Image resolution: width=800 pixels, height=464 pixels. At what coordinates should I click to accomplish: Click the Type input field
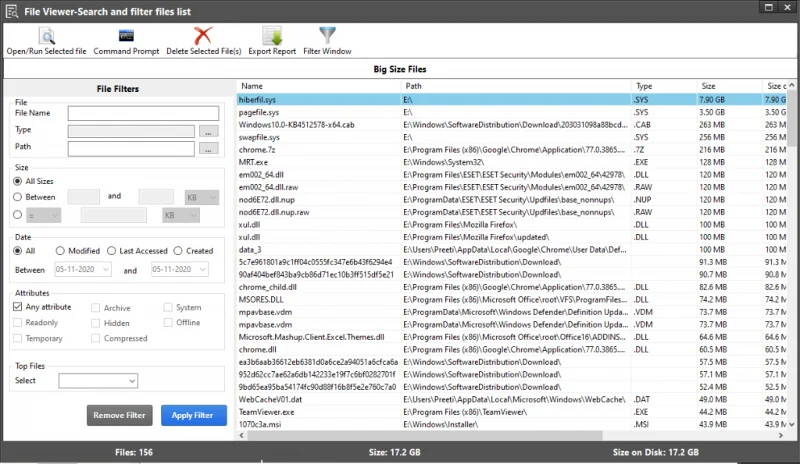pyautogui.click(x=131, y=132)
